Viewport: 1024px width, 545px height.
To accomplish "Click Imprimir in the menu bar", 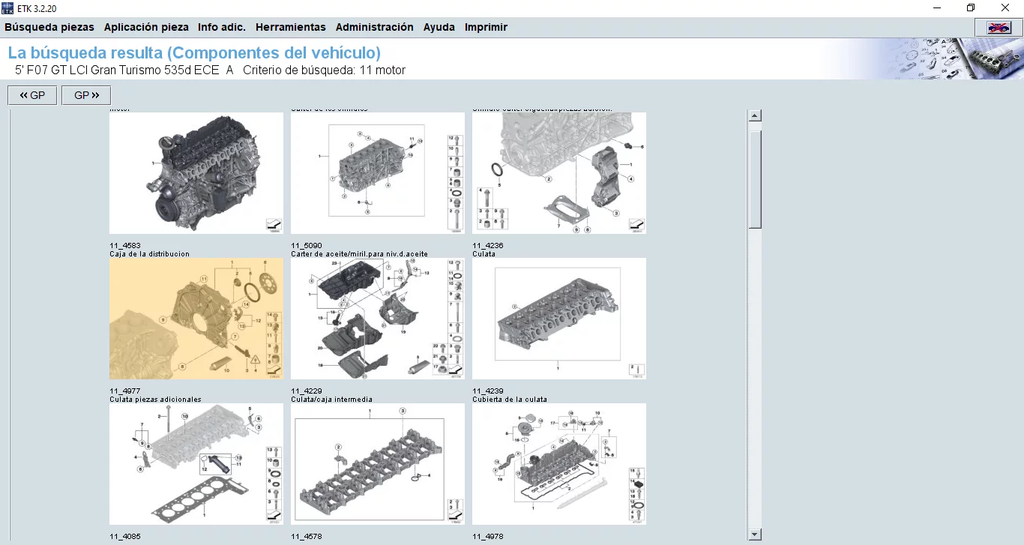I will (x=486, y=28).
